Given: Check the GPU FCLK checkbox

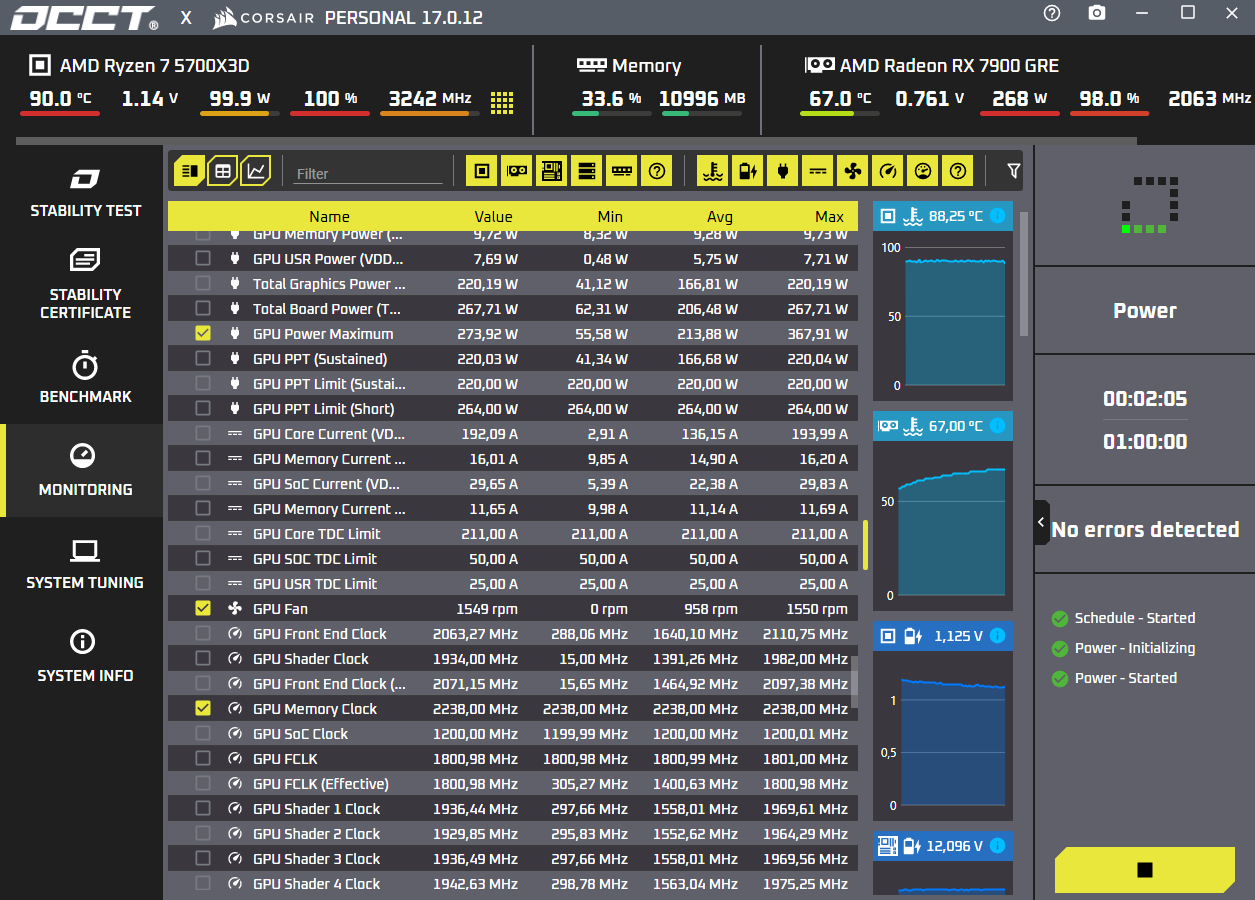Looking at the screenshot, I should click(x=203, y=758).
